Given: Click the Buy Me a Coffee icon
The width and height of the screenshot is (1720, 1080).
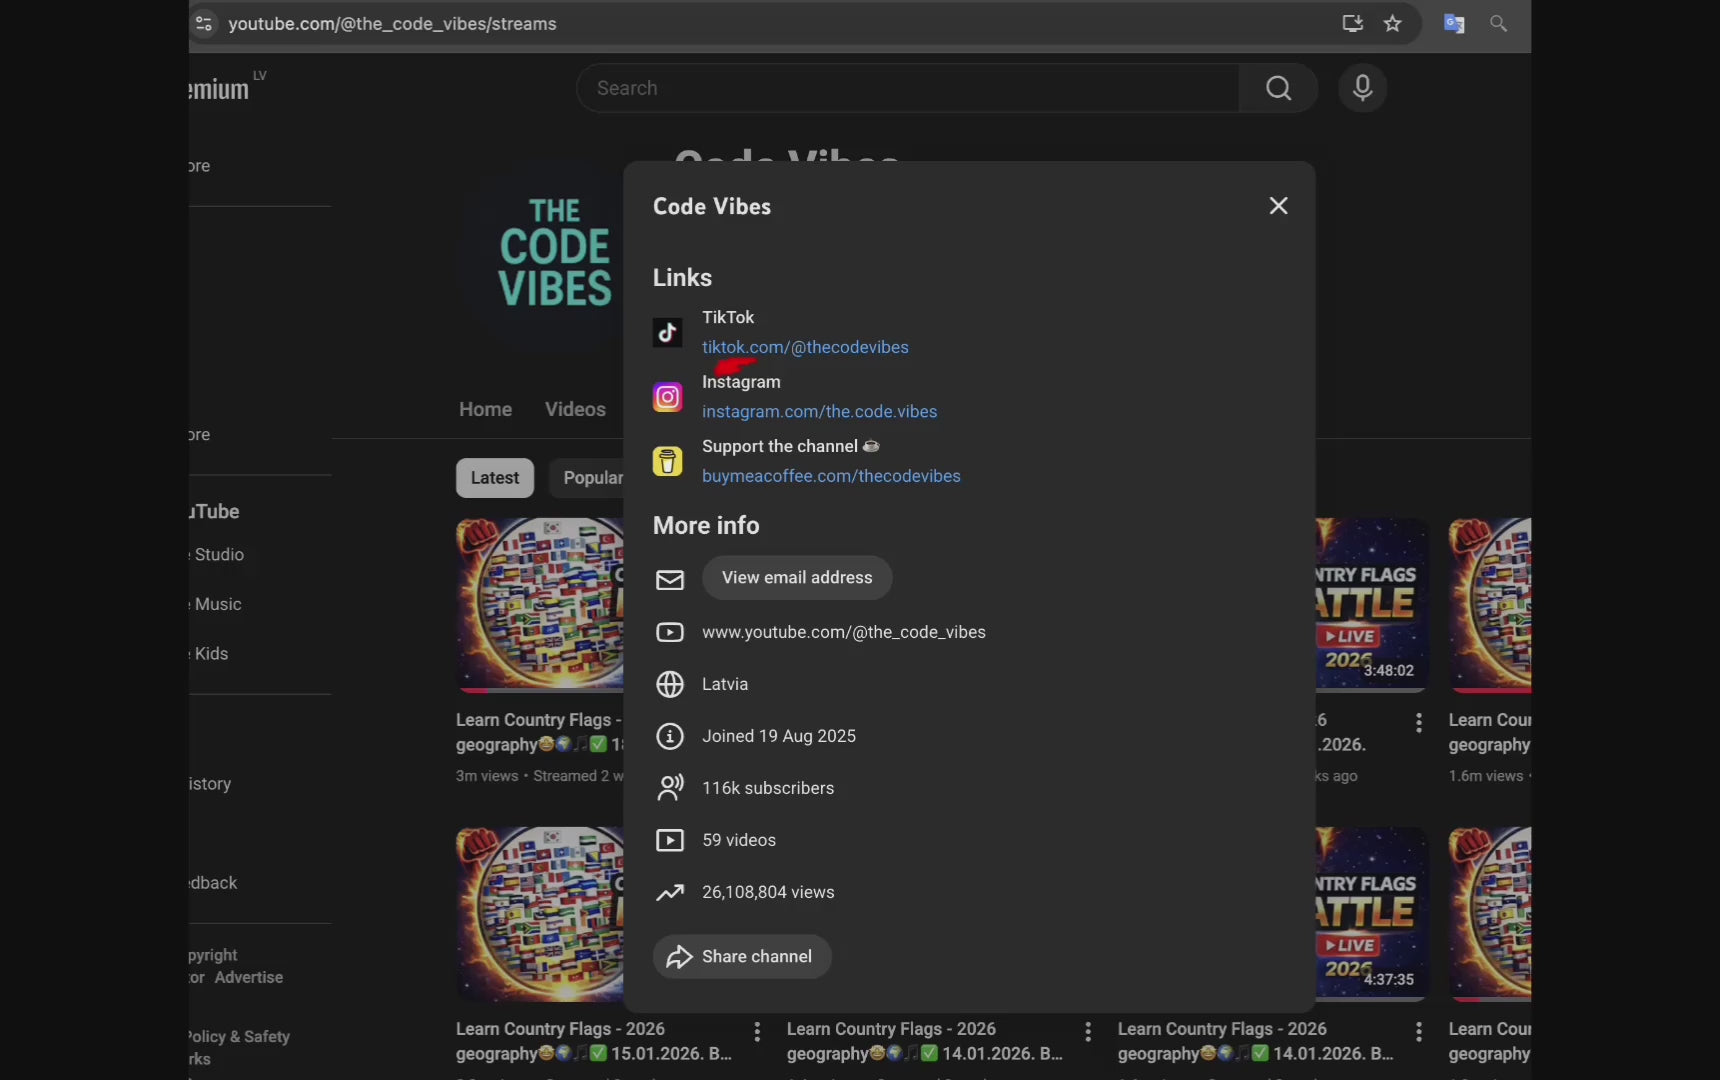Looking at the screenshot, I should 667,462.
